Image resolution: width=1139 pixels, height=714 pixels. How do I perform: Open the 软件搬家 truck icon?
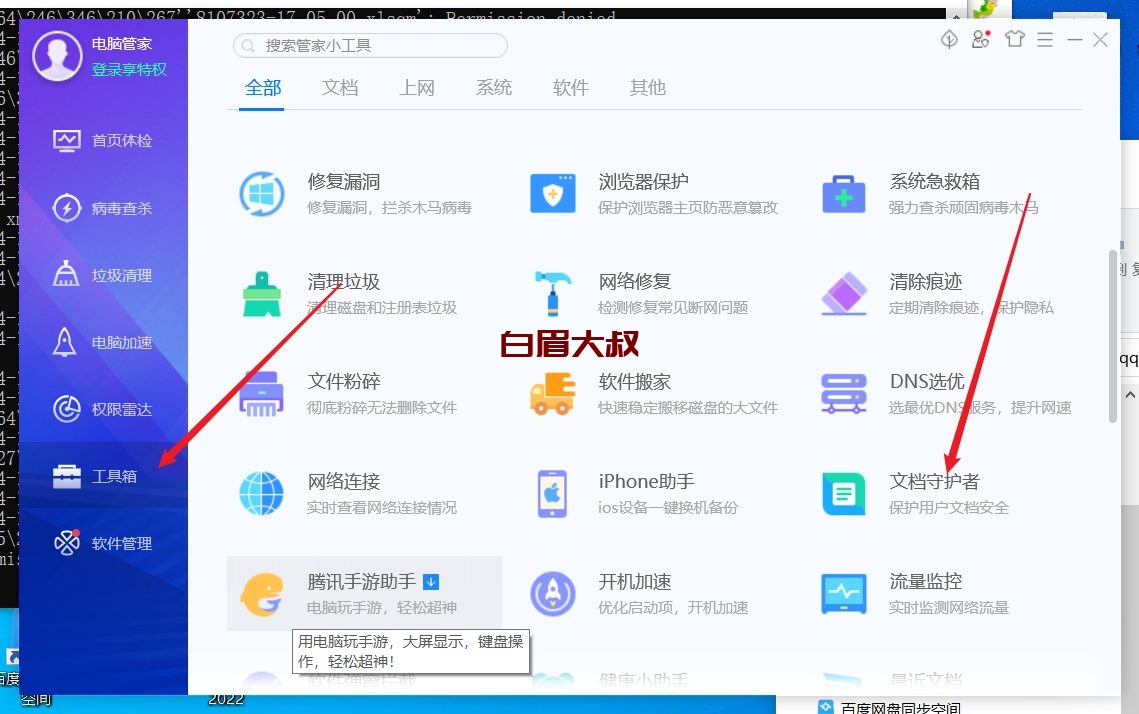coord(553,394)
